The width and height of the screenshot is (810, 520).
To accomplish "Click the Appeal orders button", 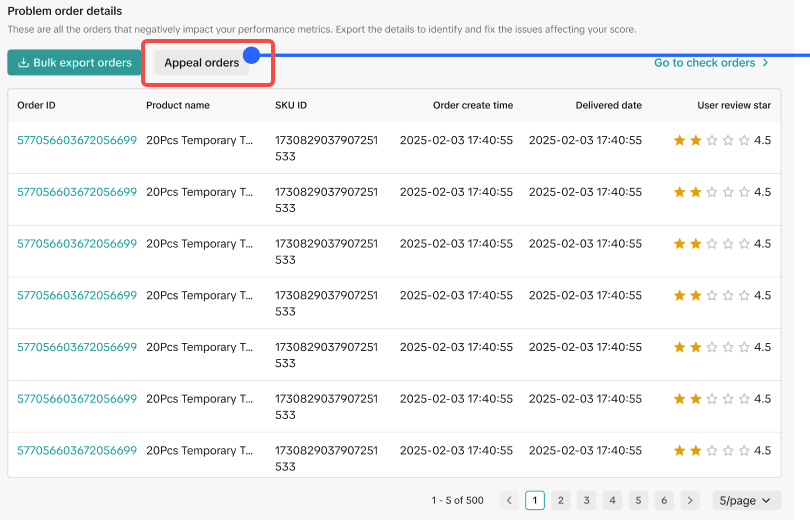I will click(x=202, y=63).
